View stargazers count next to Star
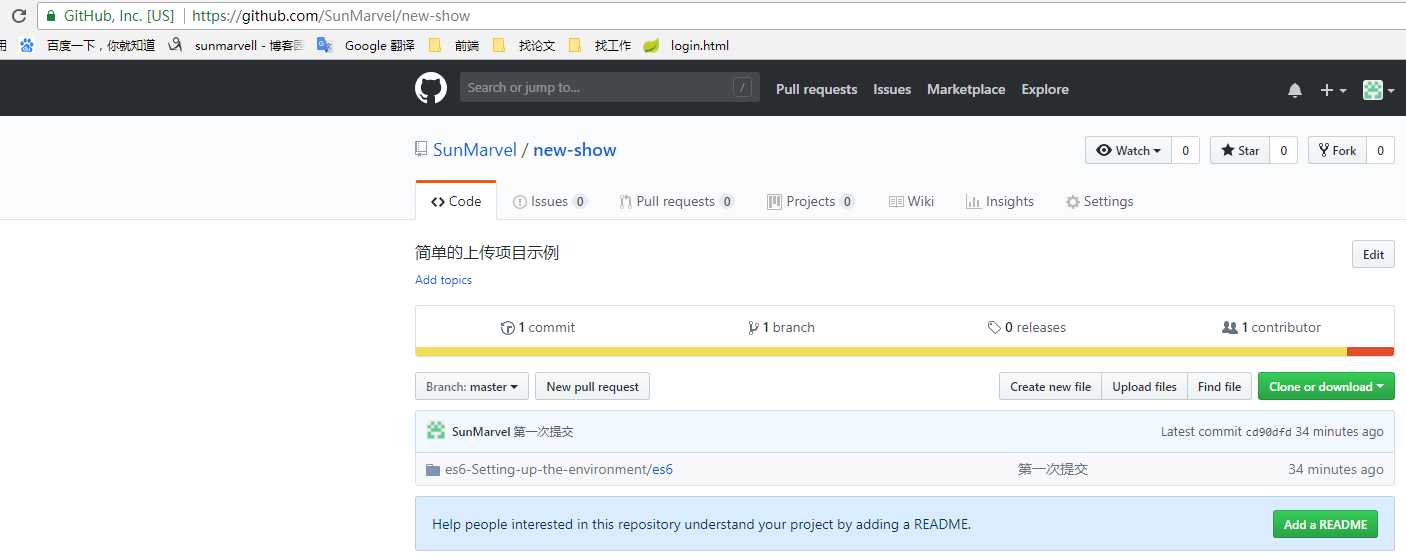The width and height of the screenshot is (1406, 558). point(1284,150)
